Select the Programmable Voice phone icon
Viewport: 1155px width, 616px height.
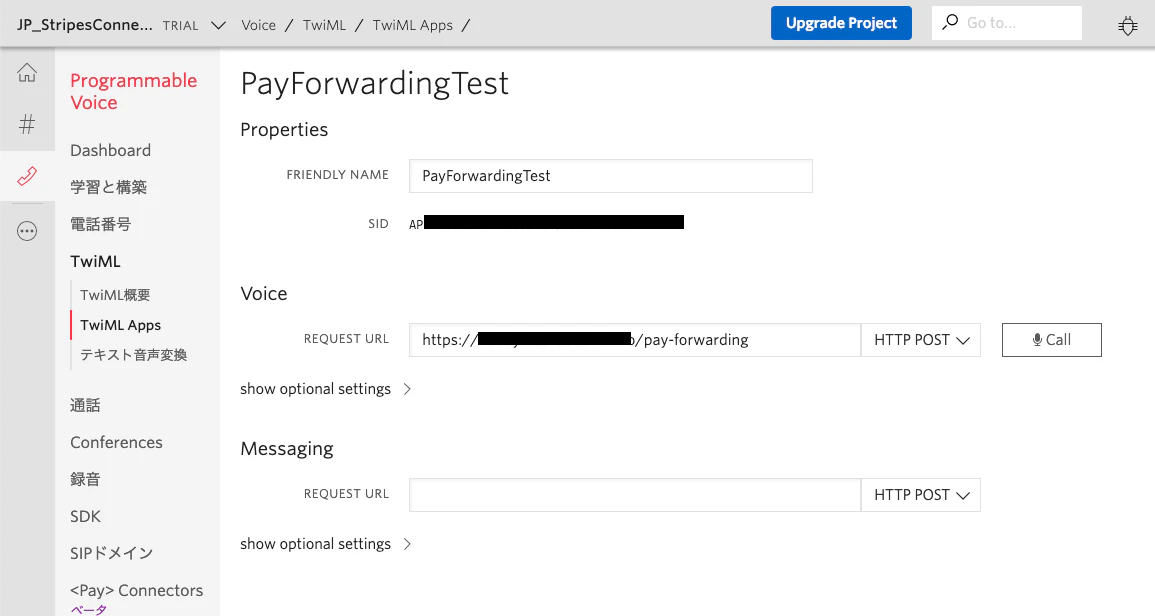[x=27, y=176]
